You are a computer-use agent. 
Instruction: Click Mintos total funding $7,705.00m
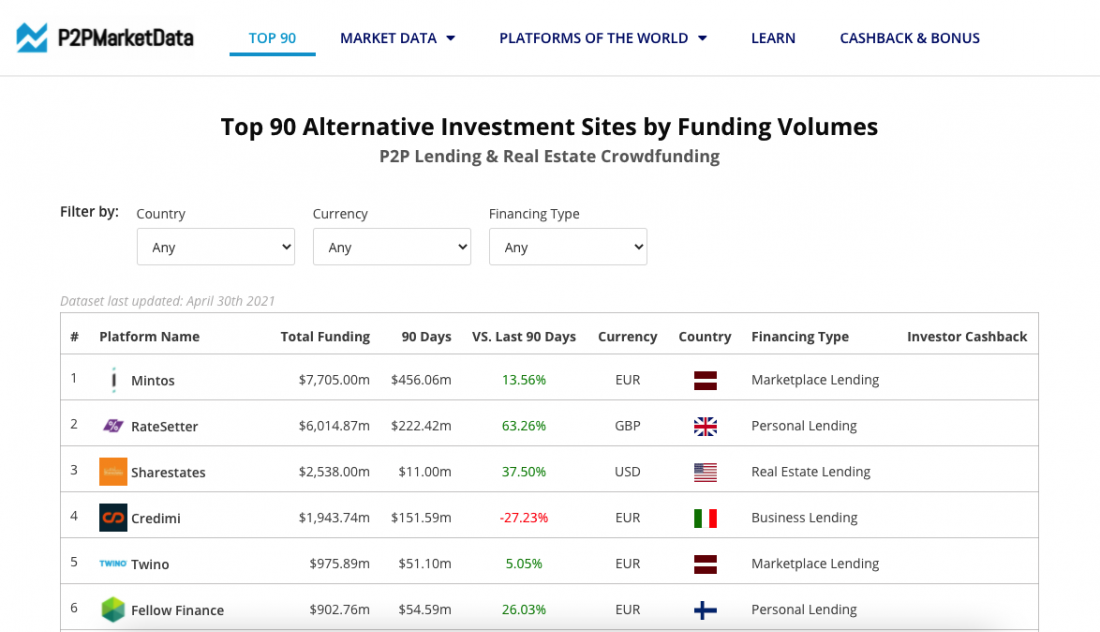pos(334,379)
